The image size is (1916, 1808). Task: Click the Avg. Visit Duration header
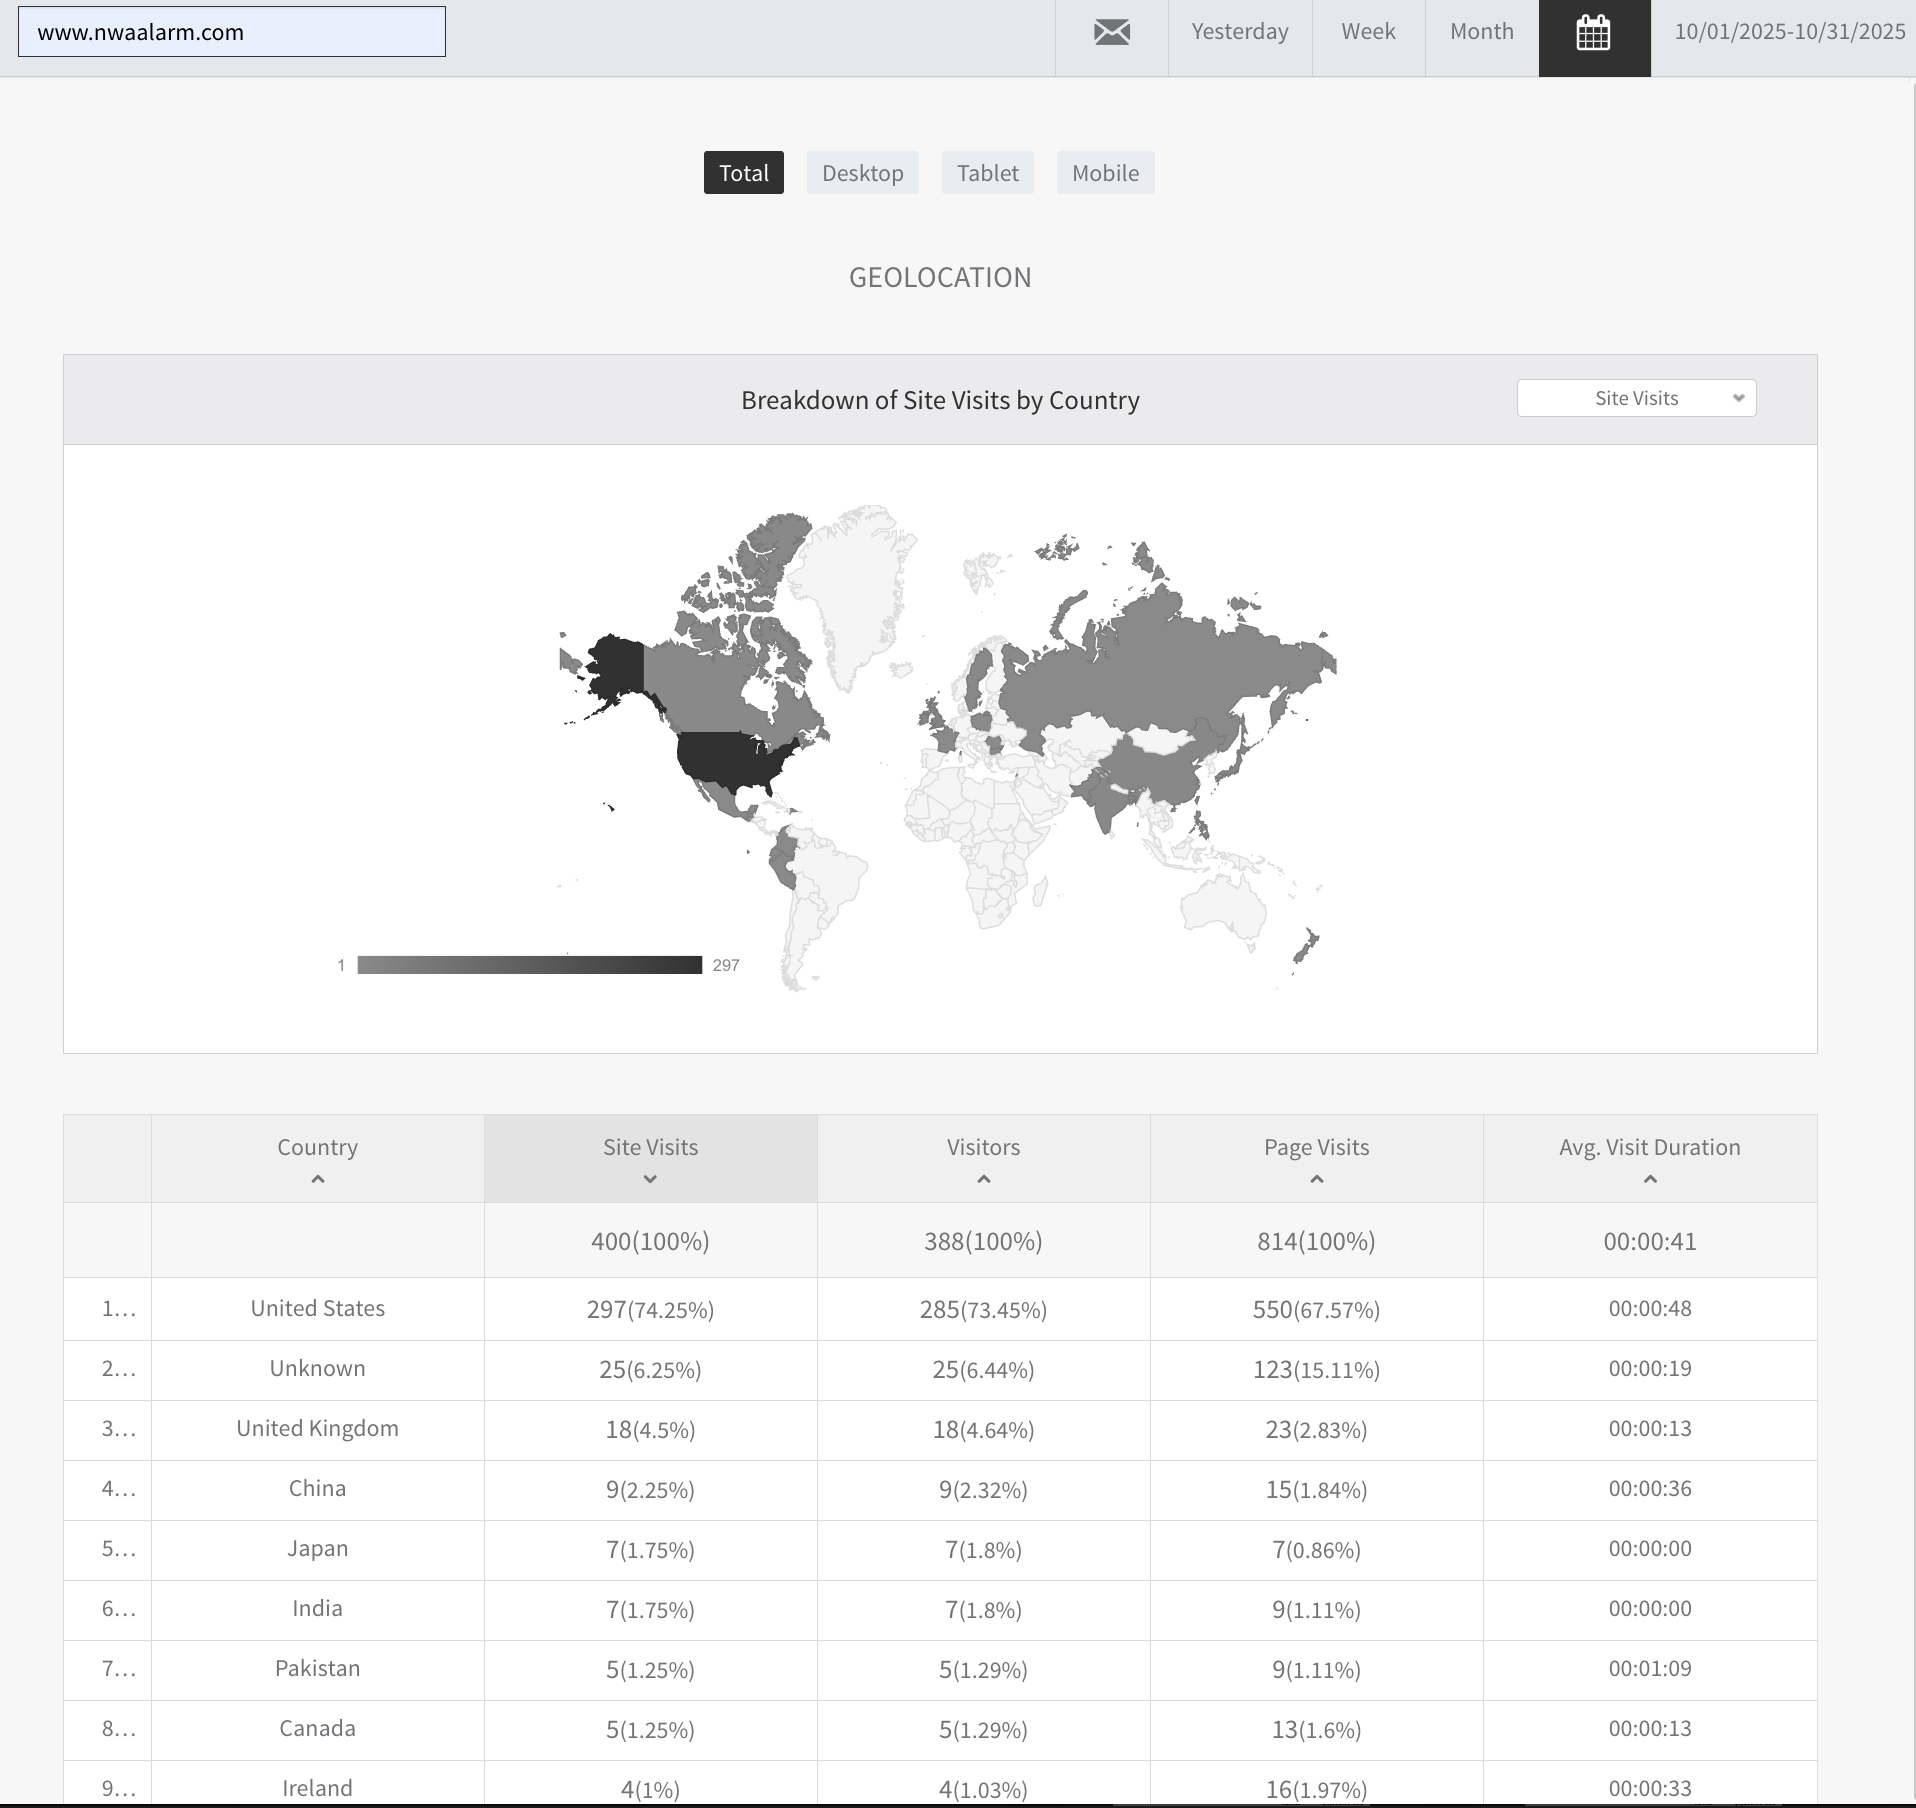coord(1650,1159)
